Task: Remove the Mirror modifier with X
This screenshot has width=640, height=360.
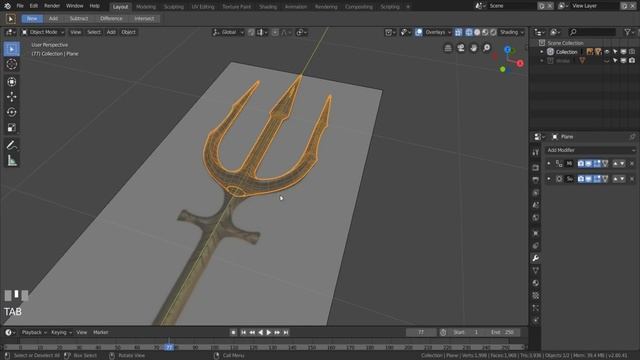Action: (632, 164)
